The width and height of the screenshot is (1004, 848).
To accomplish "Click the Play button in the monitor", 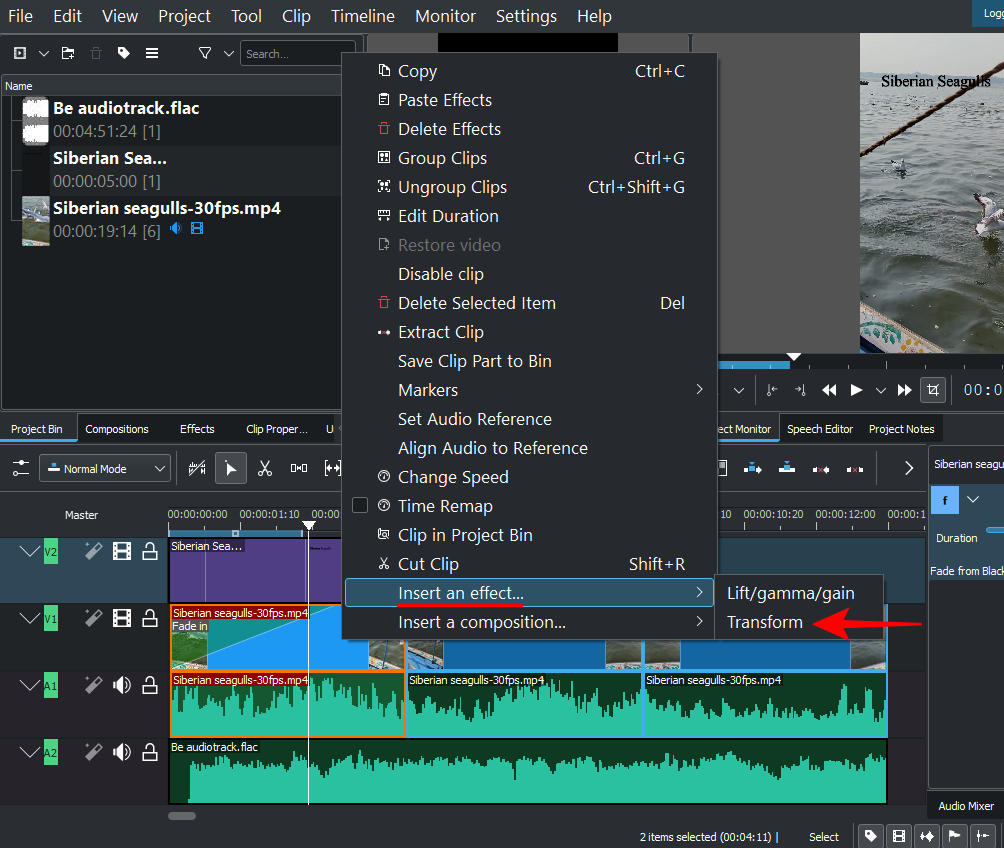I will 856,390.
